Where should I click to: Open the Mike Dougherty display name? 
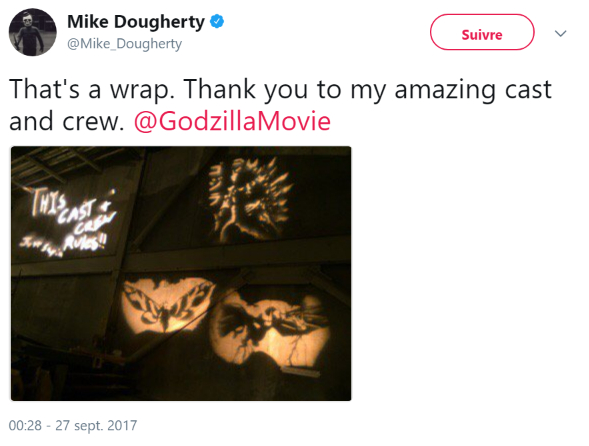[136, 22]
